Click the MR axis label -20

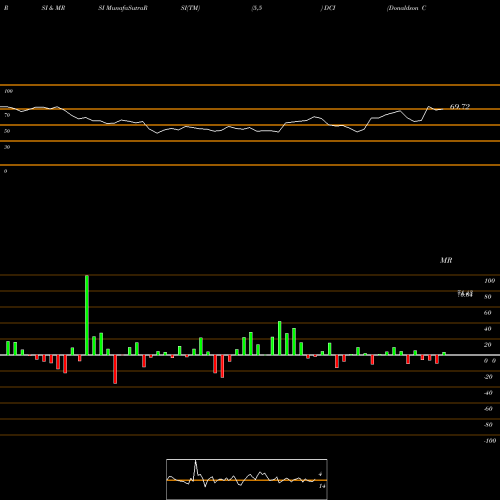click(x=488, y=377)
